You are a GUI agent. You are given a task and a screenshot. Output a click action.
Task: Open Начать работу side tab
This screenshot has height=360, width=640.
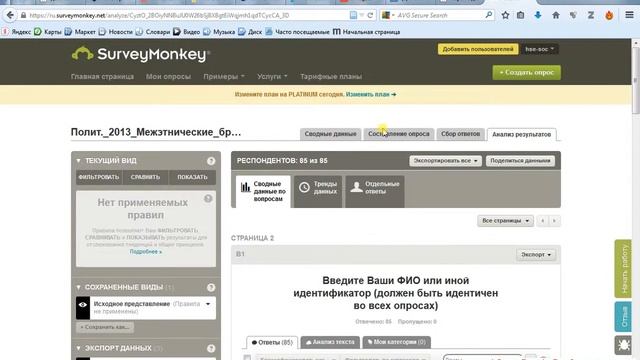click(623, 269)
